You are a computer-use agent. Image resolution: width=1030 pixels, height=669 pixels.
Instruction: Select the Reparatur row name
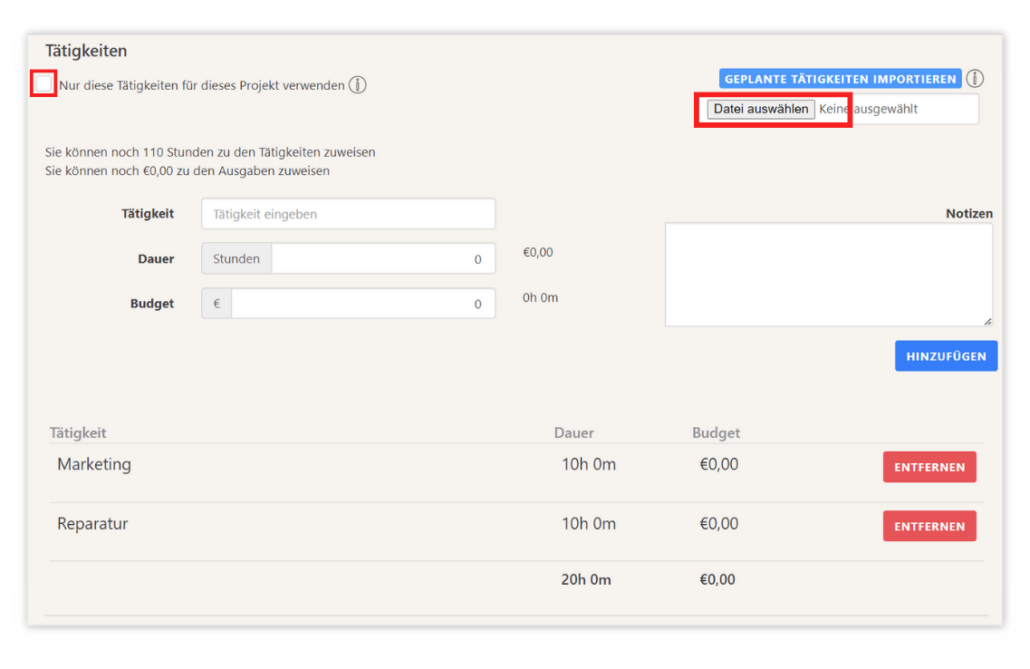point(93,524)
